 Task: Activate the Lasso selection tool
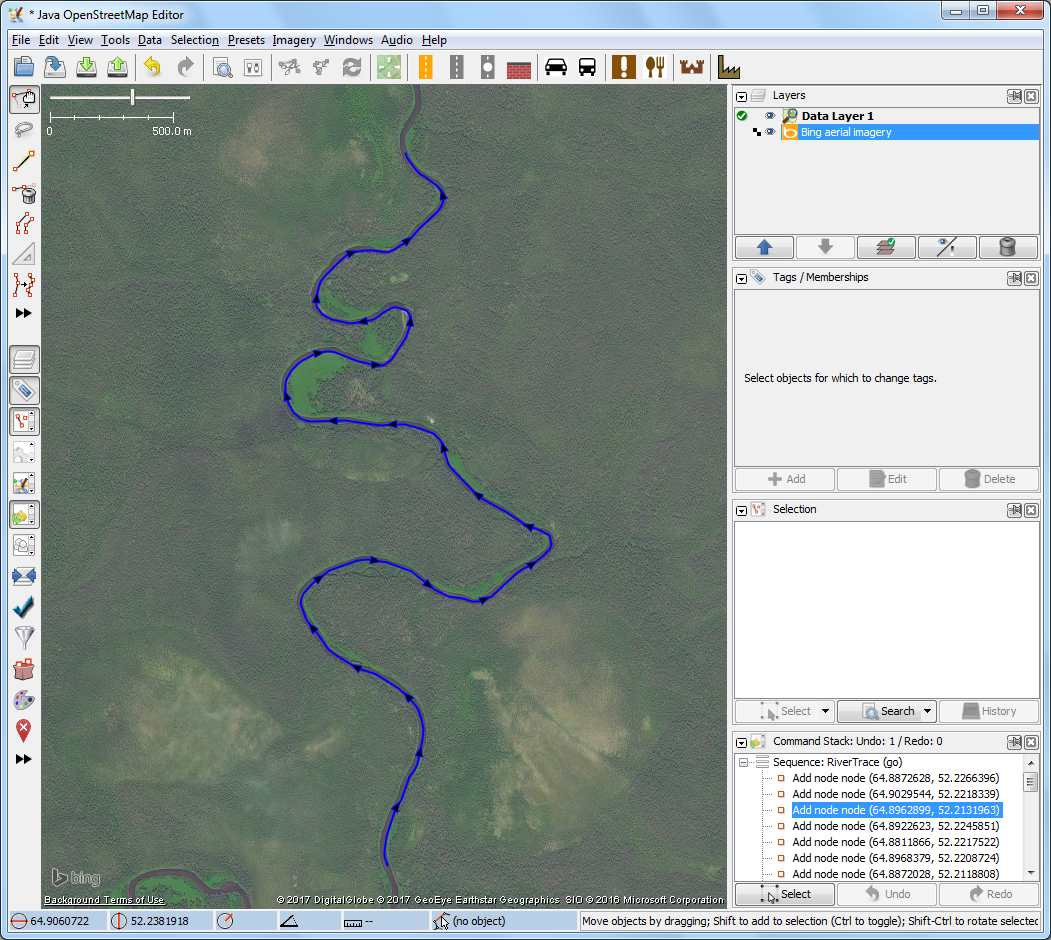click(24, 130)
